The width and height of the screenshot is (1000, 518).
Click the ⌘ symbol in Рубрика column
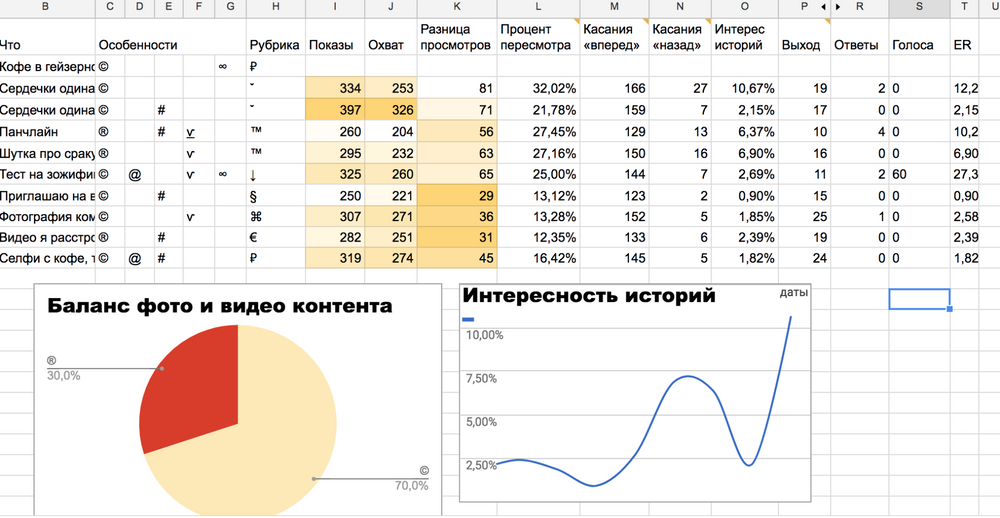click(x=254, y=216)
